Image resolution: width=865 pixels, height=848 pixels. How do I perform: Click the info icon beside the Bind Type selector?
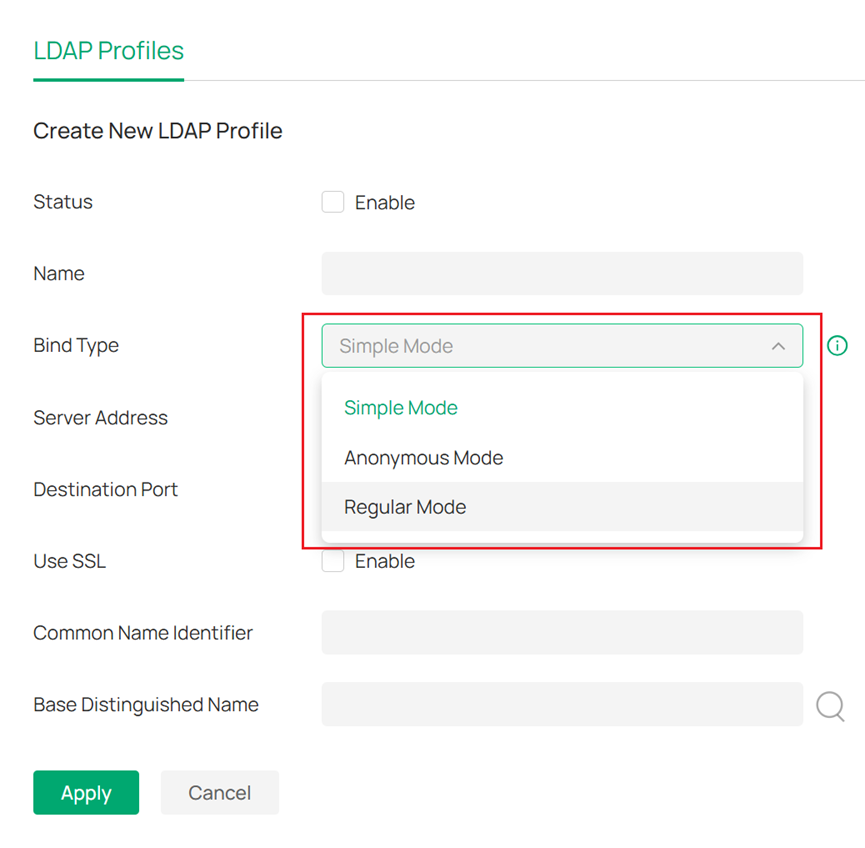(x=837, y=345)
